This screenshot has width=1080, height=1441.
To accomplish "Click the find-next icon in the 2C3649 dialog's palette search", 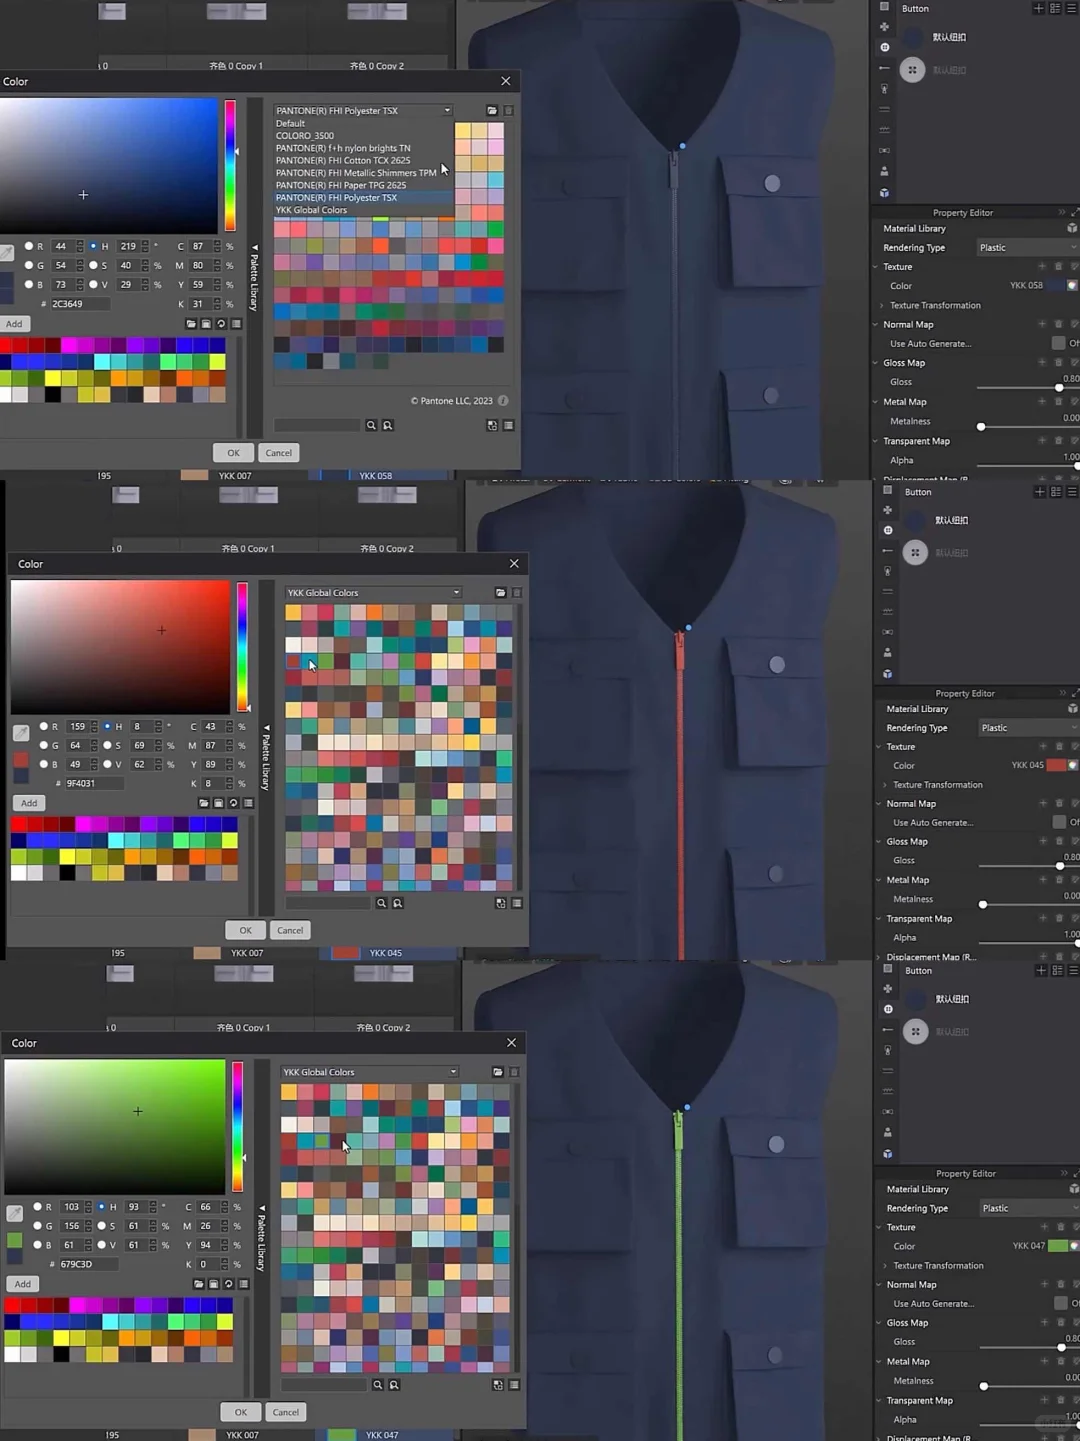I will (x=388, y=425).
